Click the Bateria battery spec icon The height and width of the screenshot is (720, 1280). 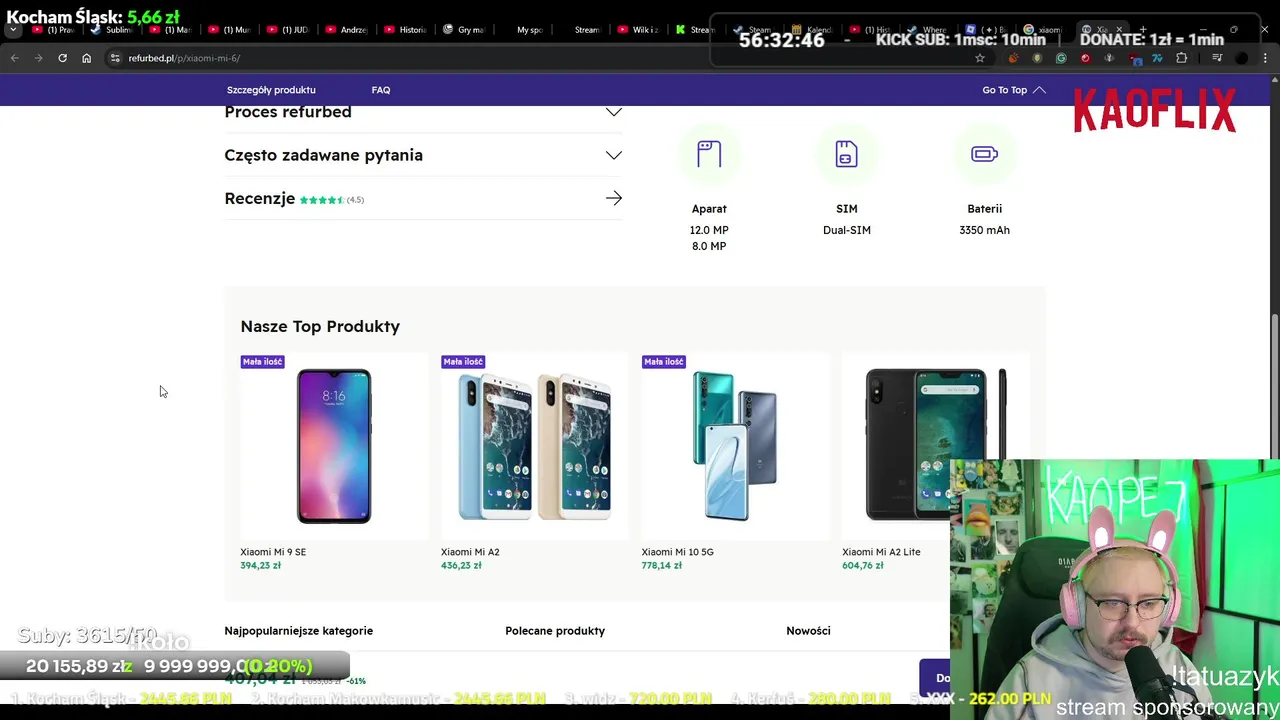[x=984, y=154]
